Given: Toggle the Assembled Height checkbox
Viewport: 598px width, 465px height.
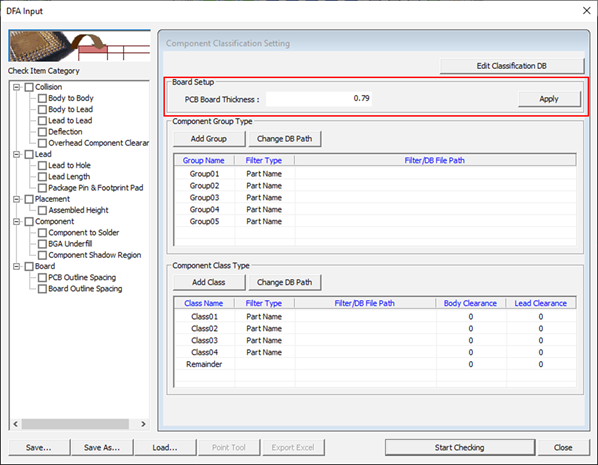Looking at the screenshot, I should tap(42, 211).
